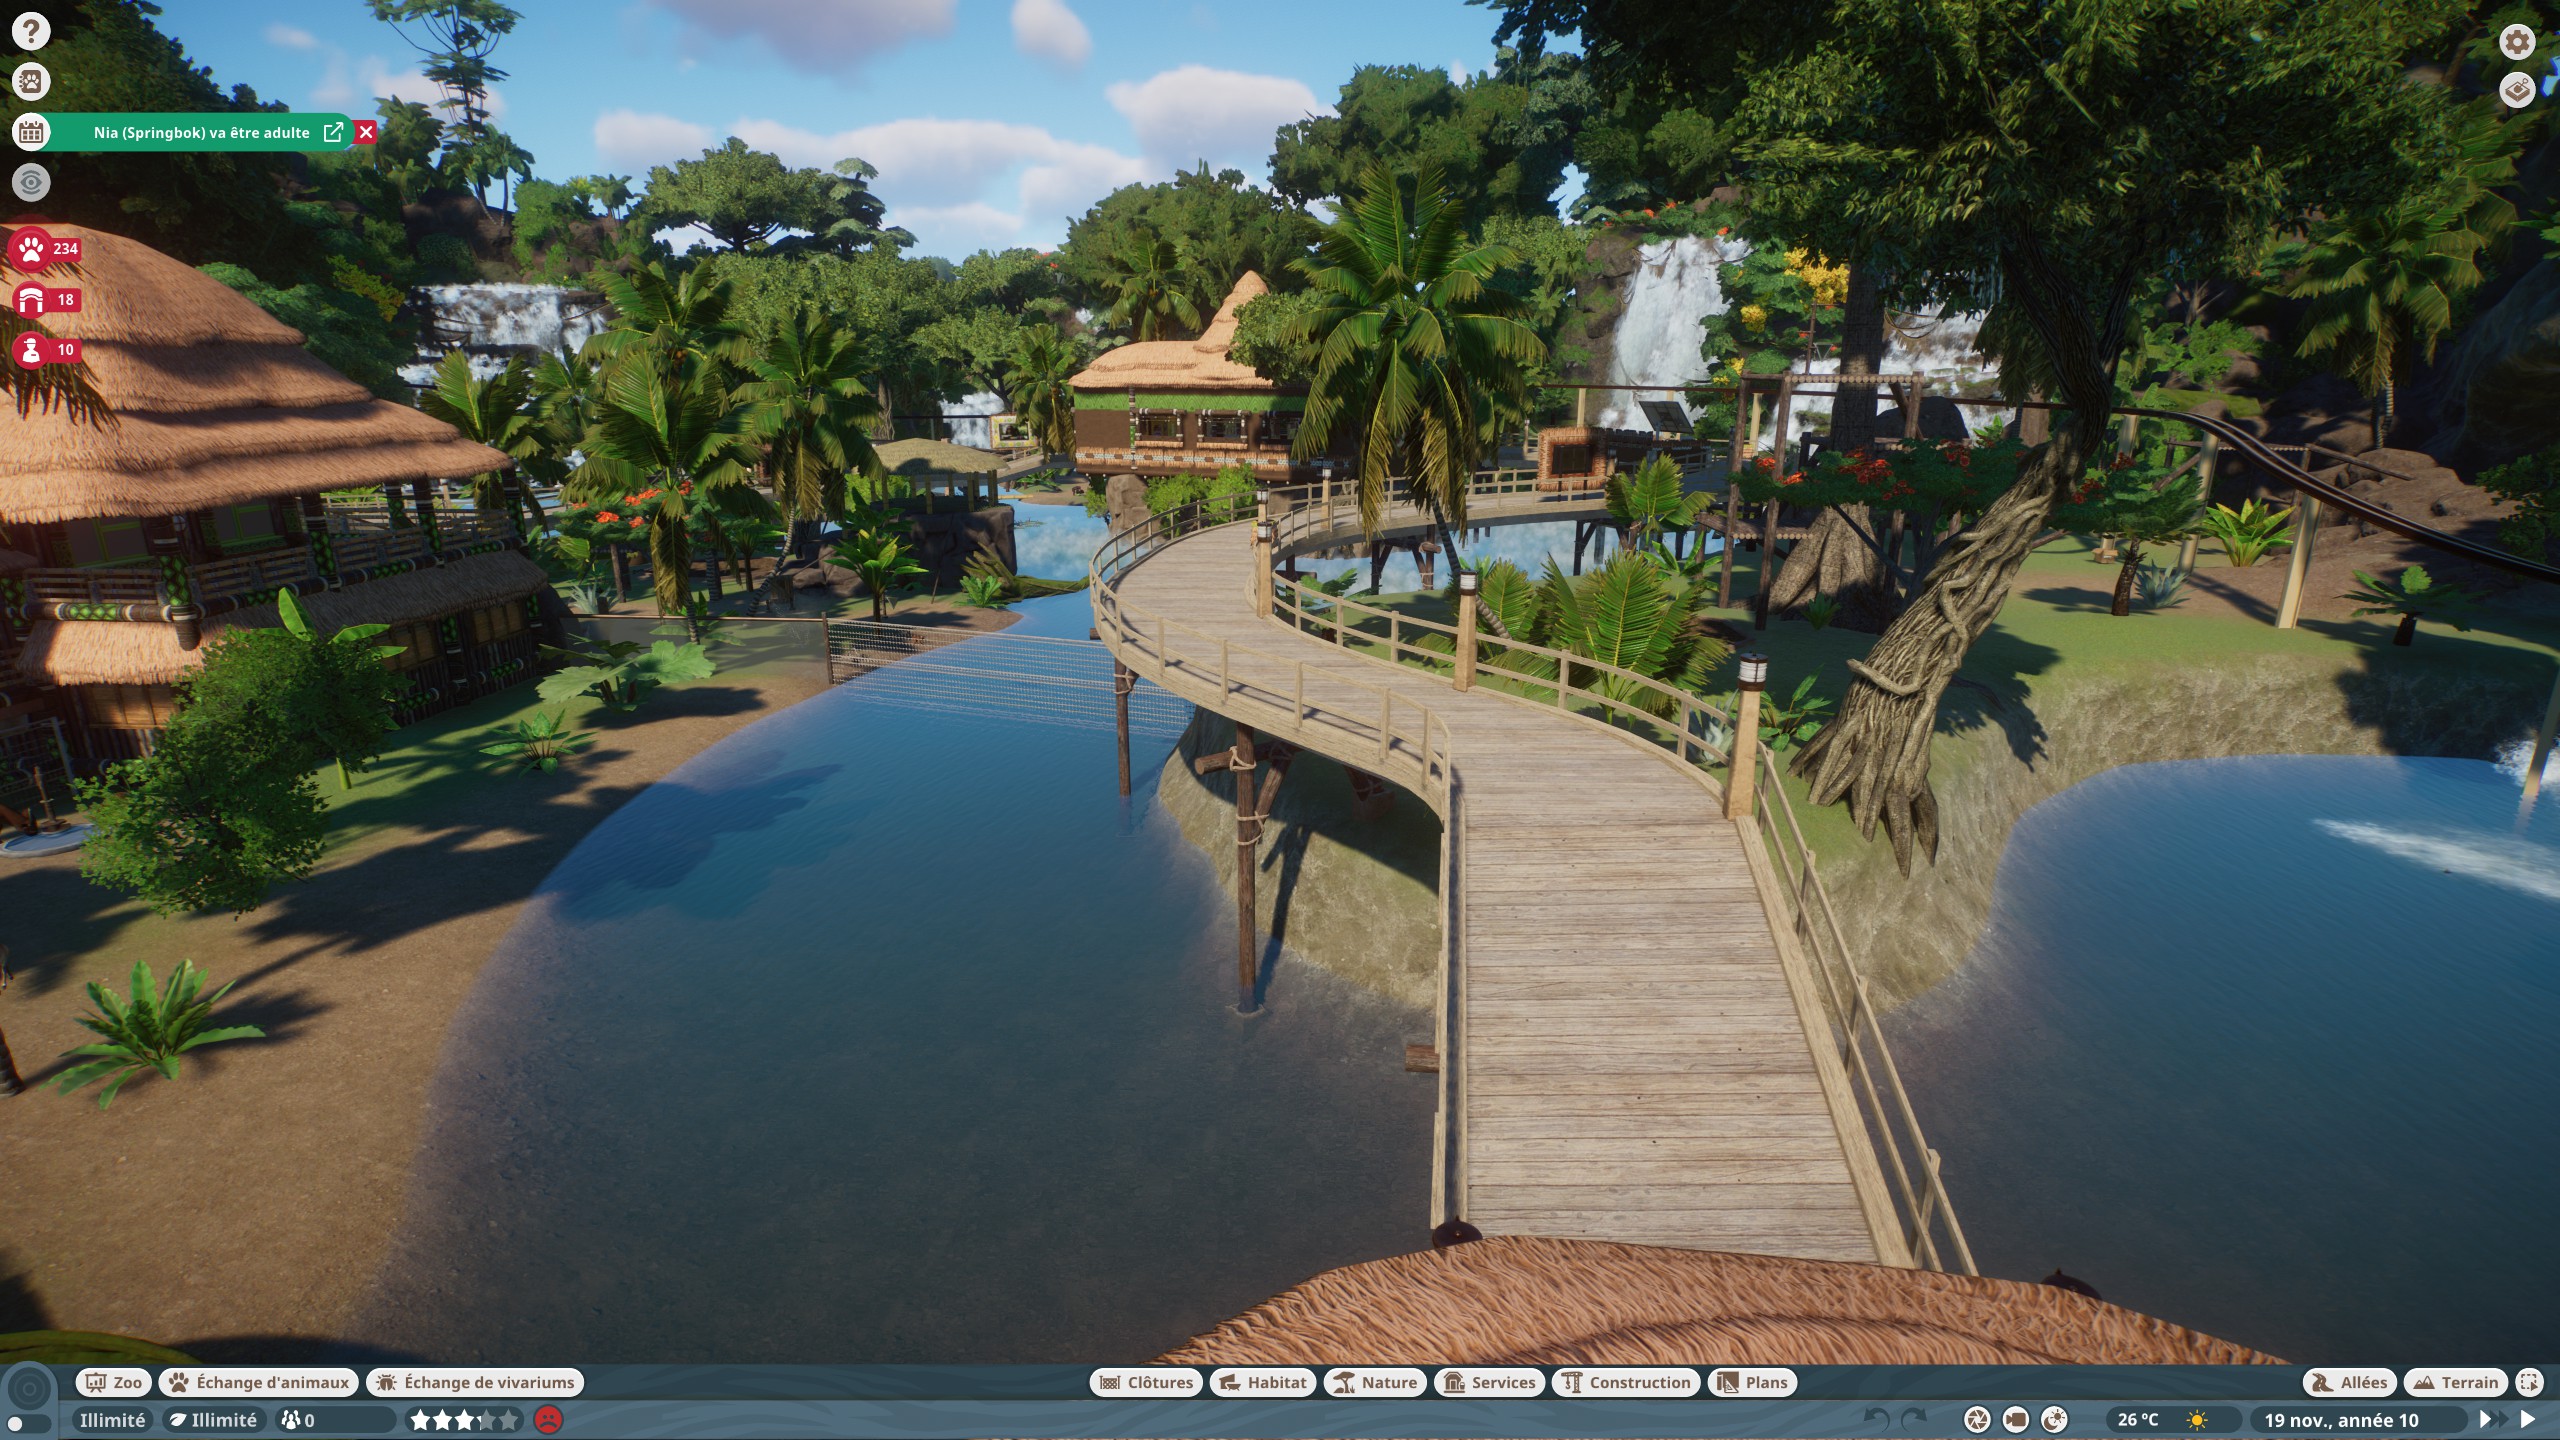
Task: Open the Zoo management menu
Action: (114, 1382)
